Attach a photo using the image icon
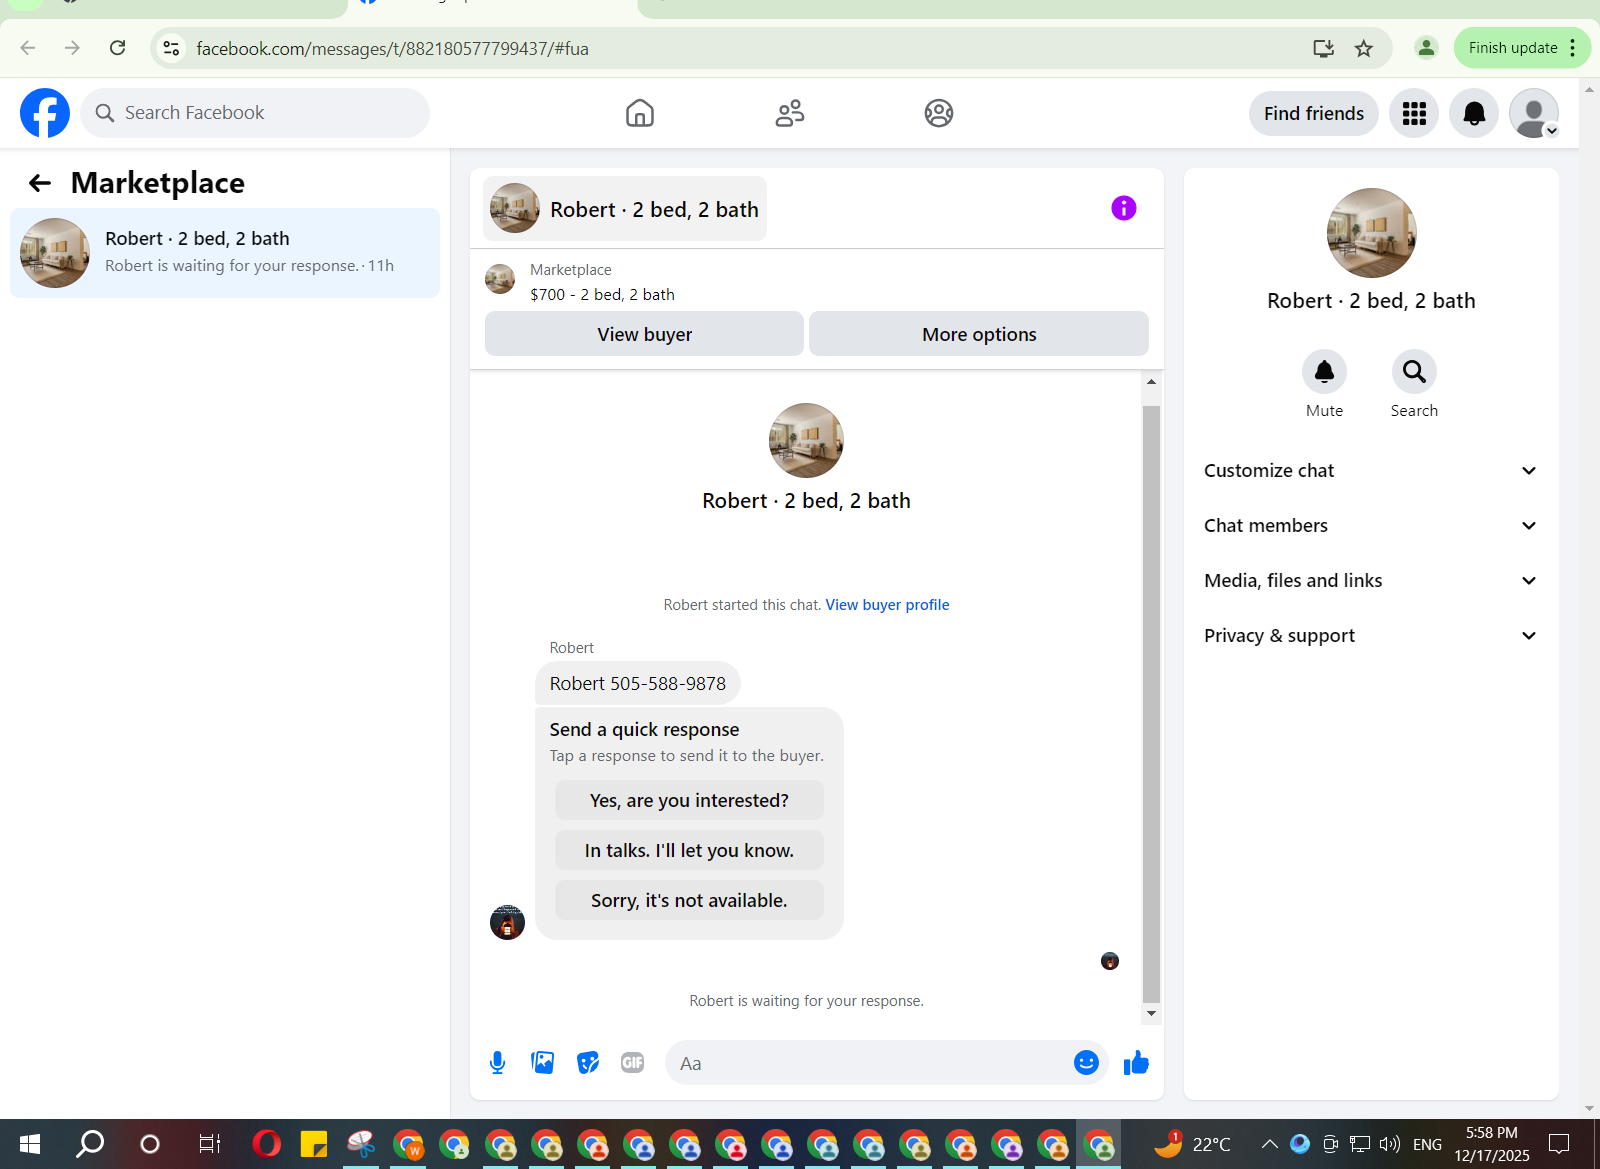1600x1169 pixels. click(543, 1063)
